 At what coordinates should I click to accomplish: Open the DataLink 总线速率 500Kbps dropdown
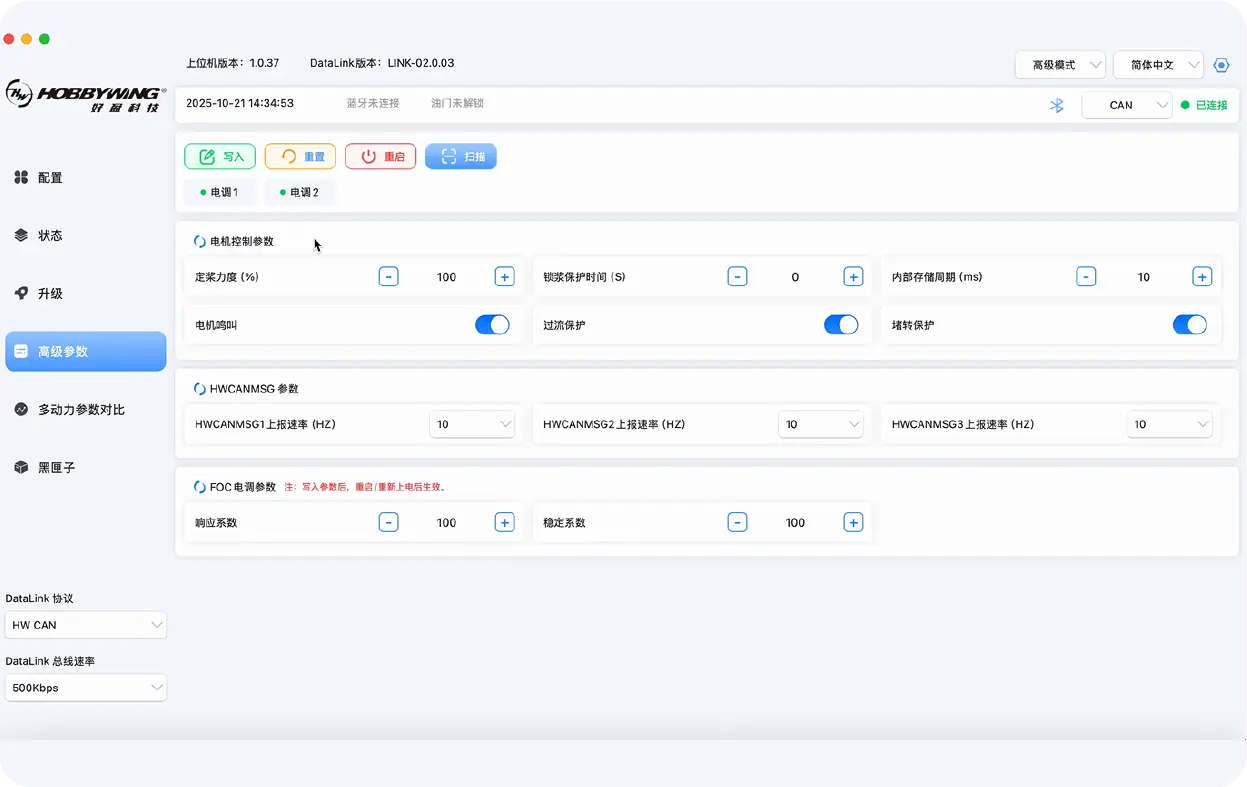coord(86,688)
